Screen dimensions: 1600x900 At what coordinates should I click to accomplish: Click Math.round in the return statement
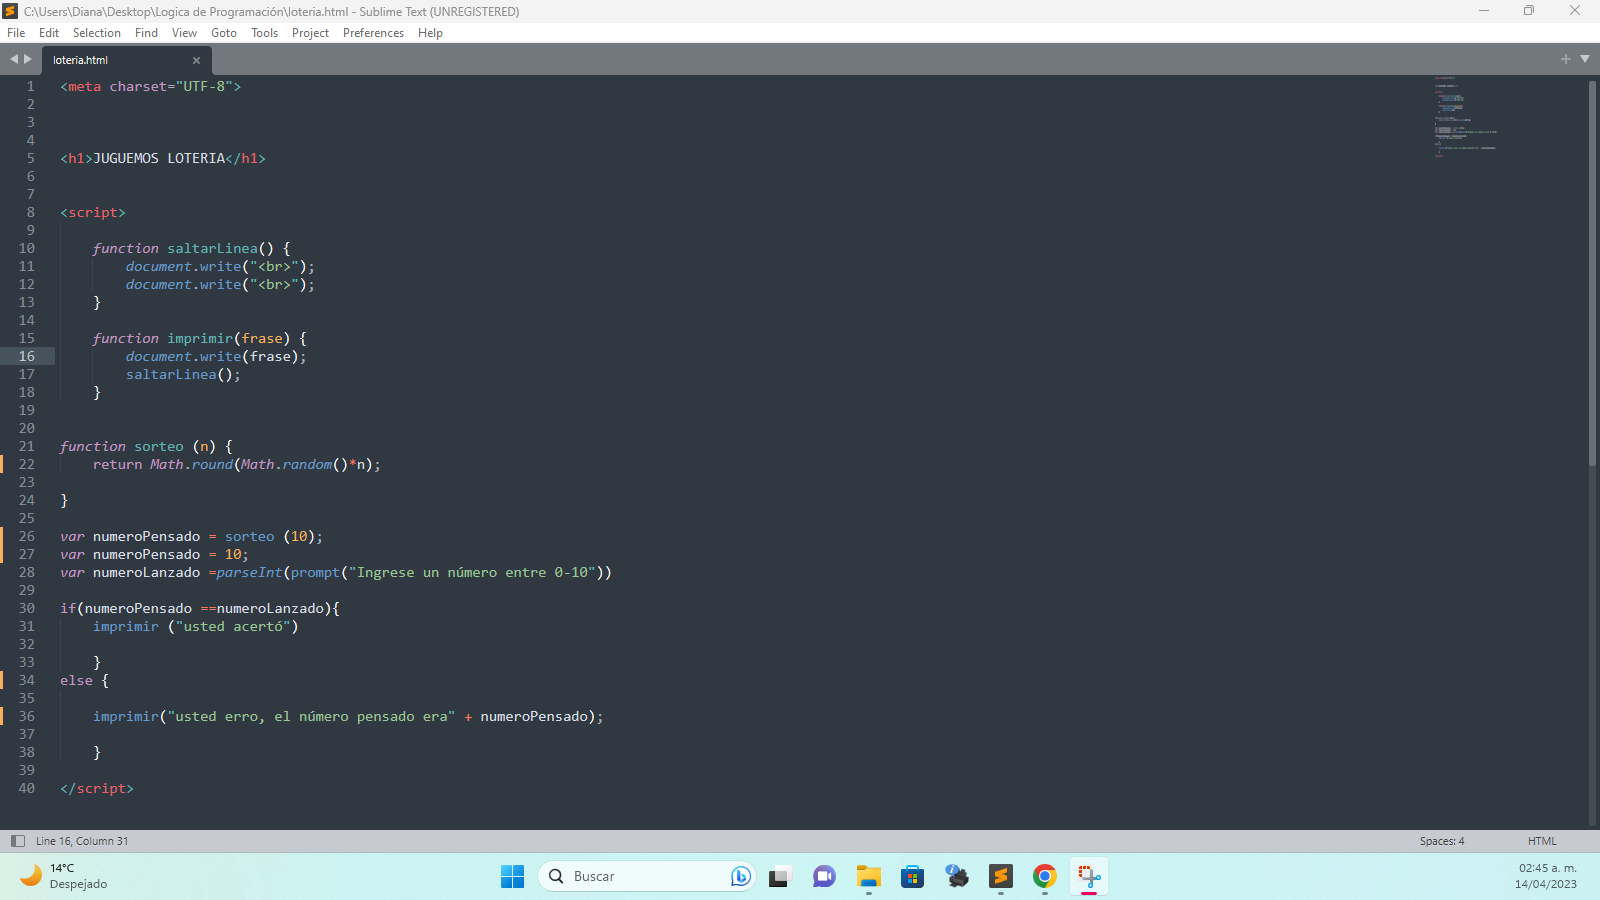[191, 464]
